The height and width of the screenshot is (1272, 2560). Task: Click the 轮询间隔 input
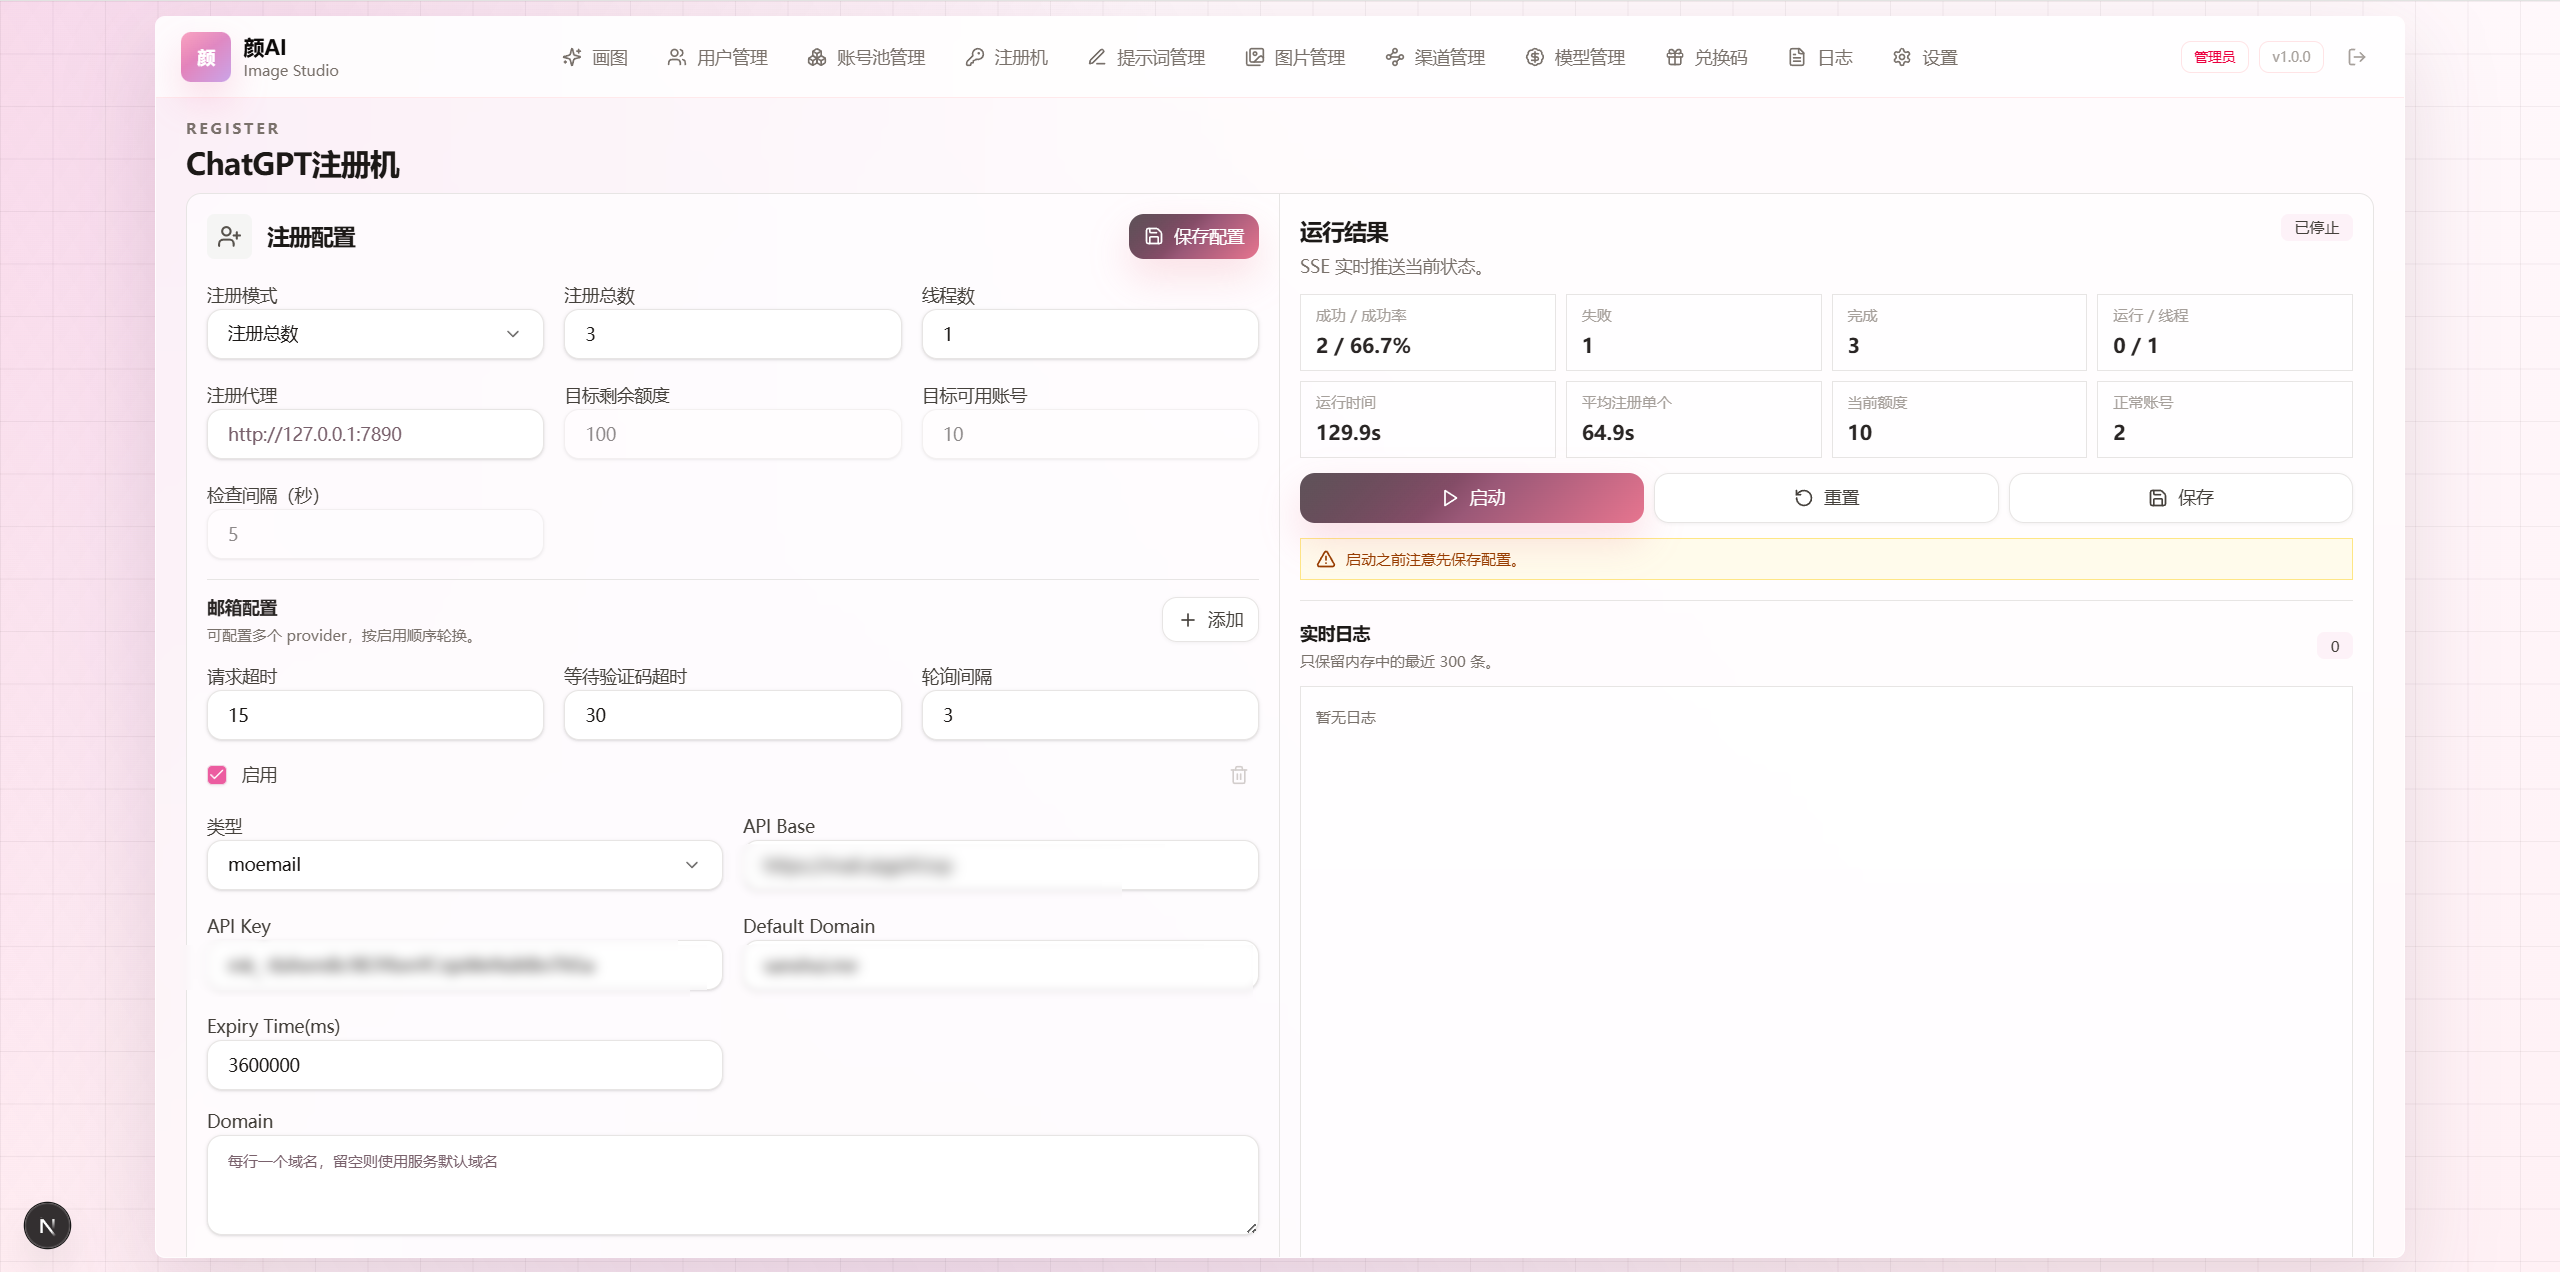coord(1090,715)
